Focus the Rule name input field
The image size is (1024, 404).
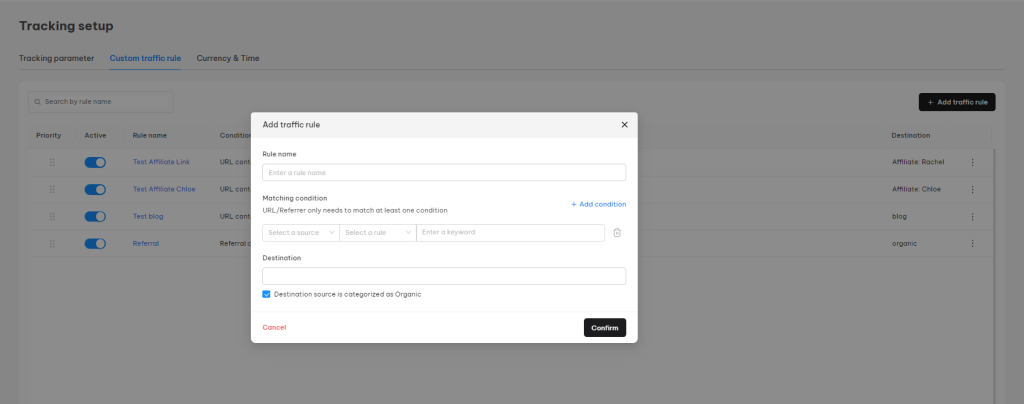point(444,172)
